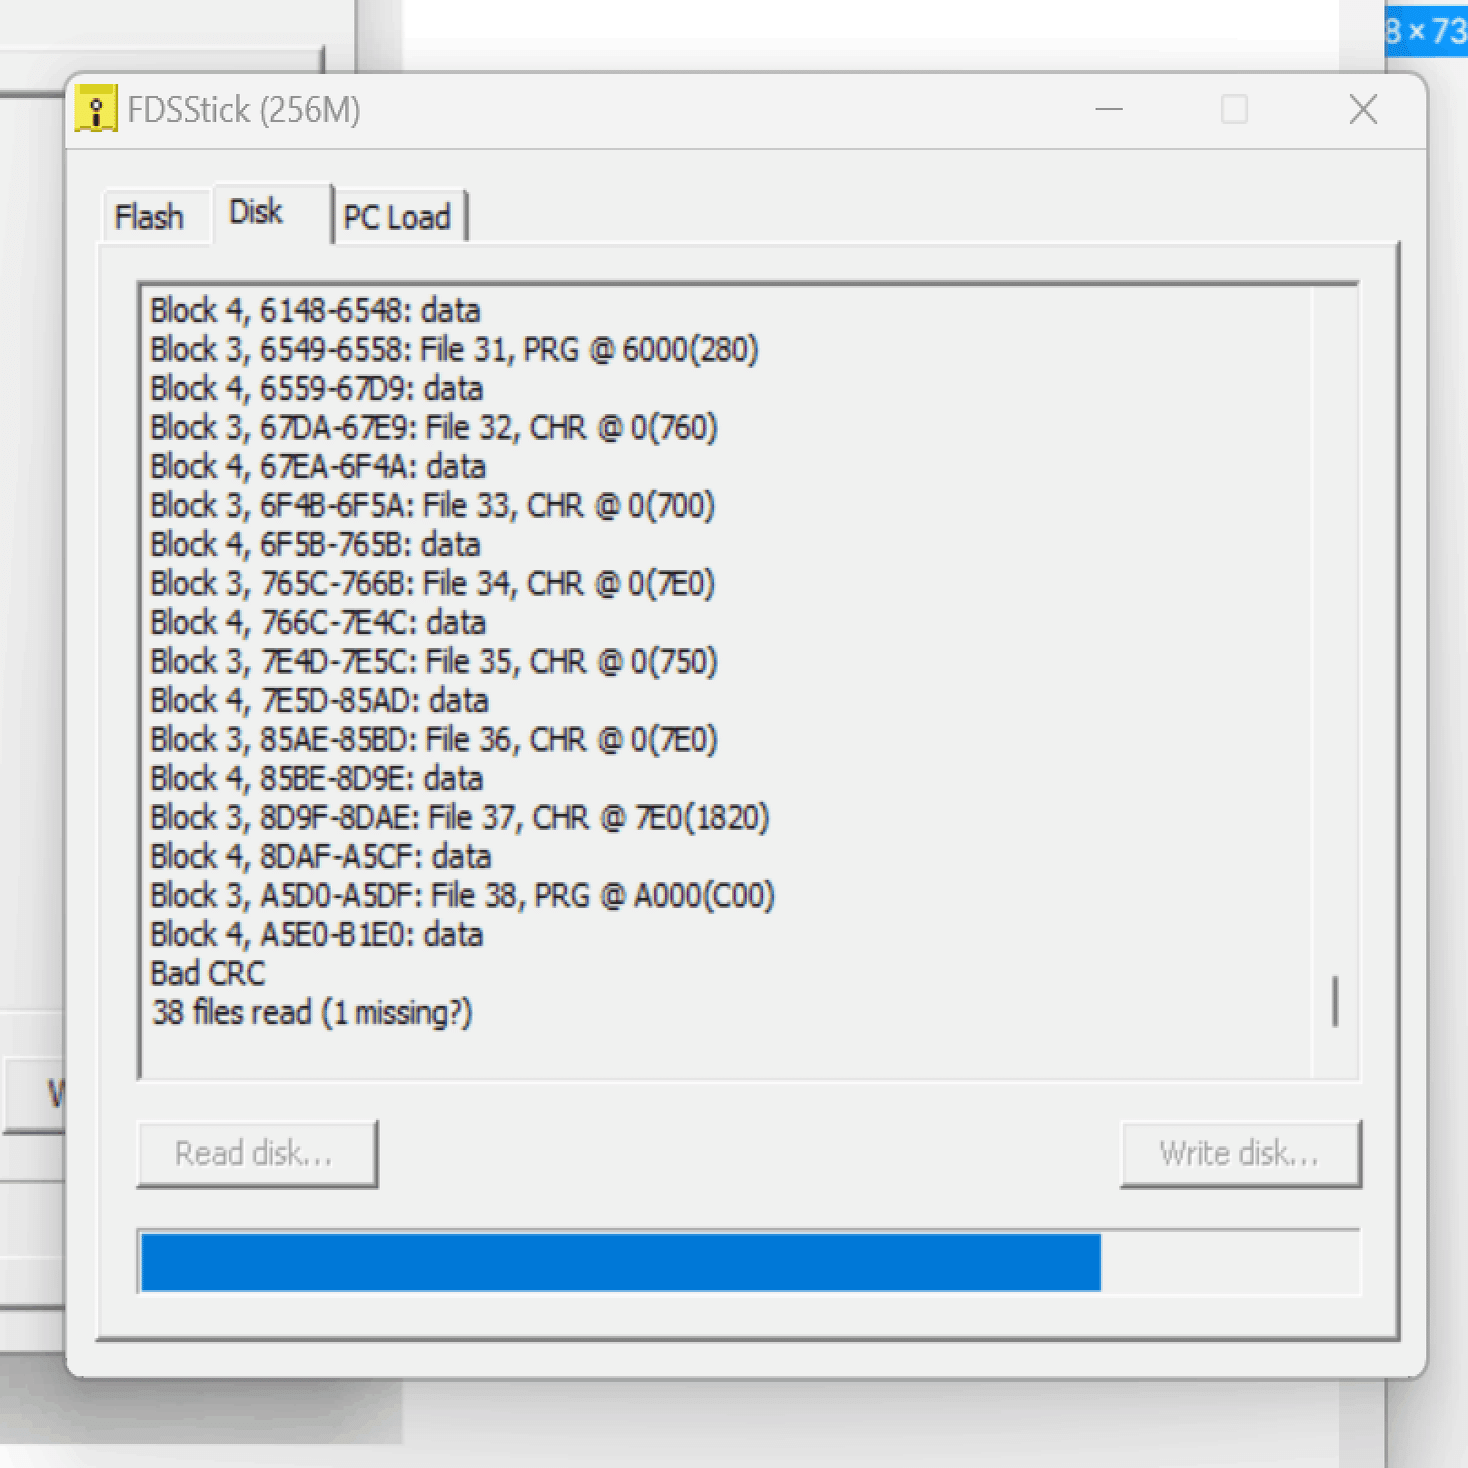Click the 'Block 4, 6559-67D9: data' line

pos(317,388)
